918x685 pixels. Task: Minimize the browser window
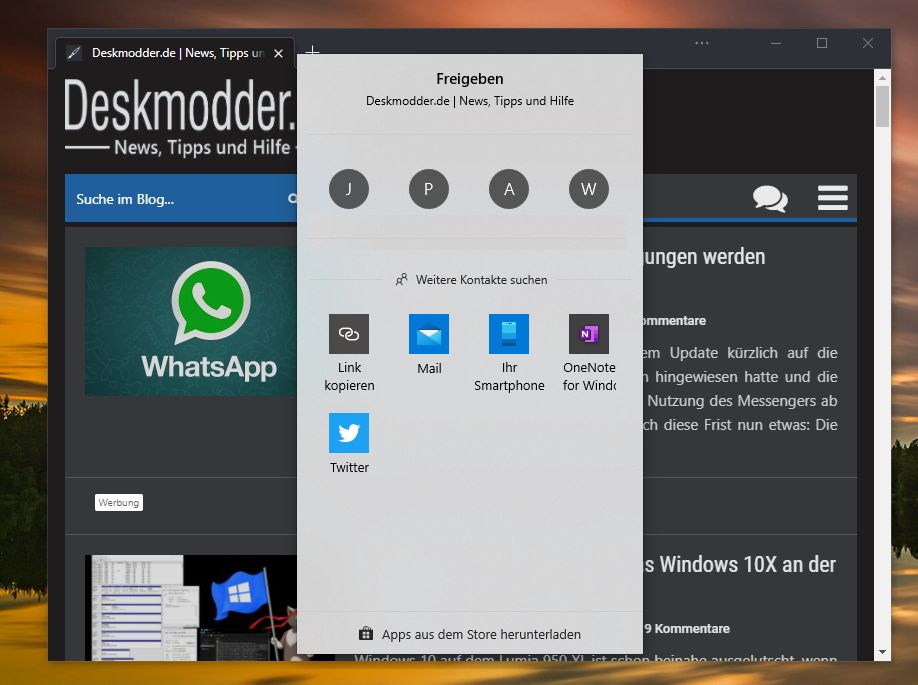point(776,43)
